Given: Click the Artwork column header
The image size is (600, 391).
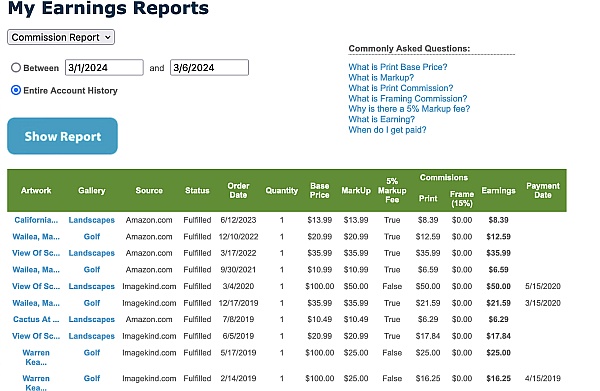Looking at the screenshot, I should click(x=36, y=191).
